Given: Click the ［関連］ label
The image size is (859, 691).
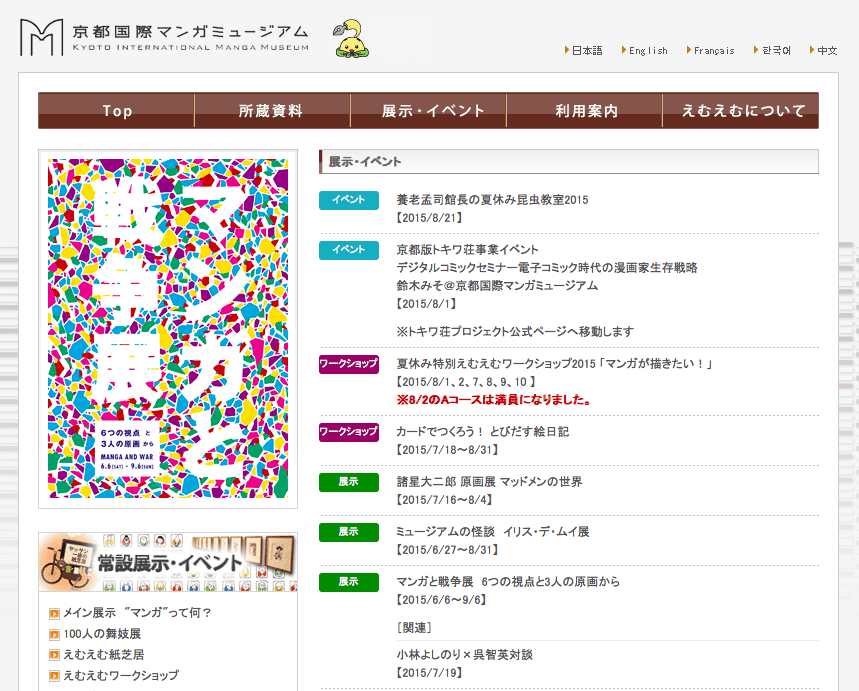Looking at the screenshot, I should (414, 628).
